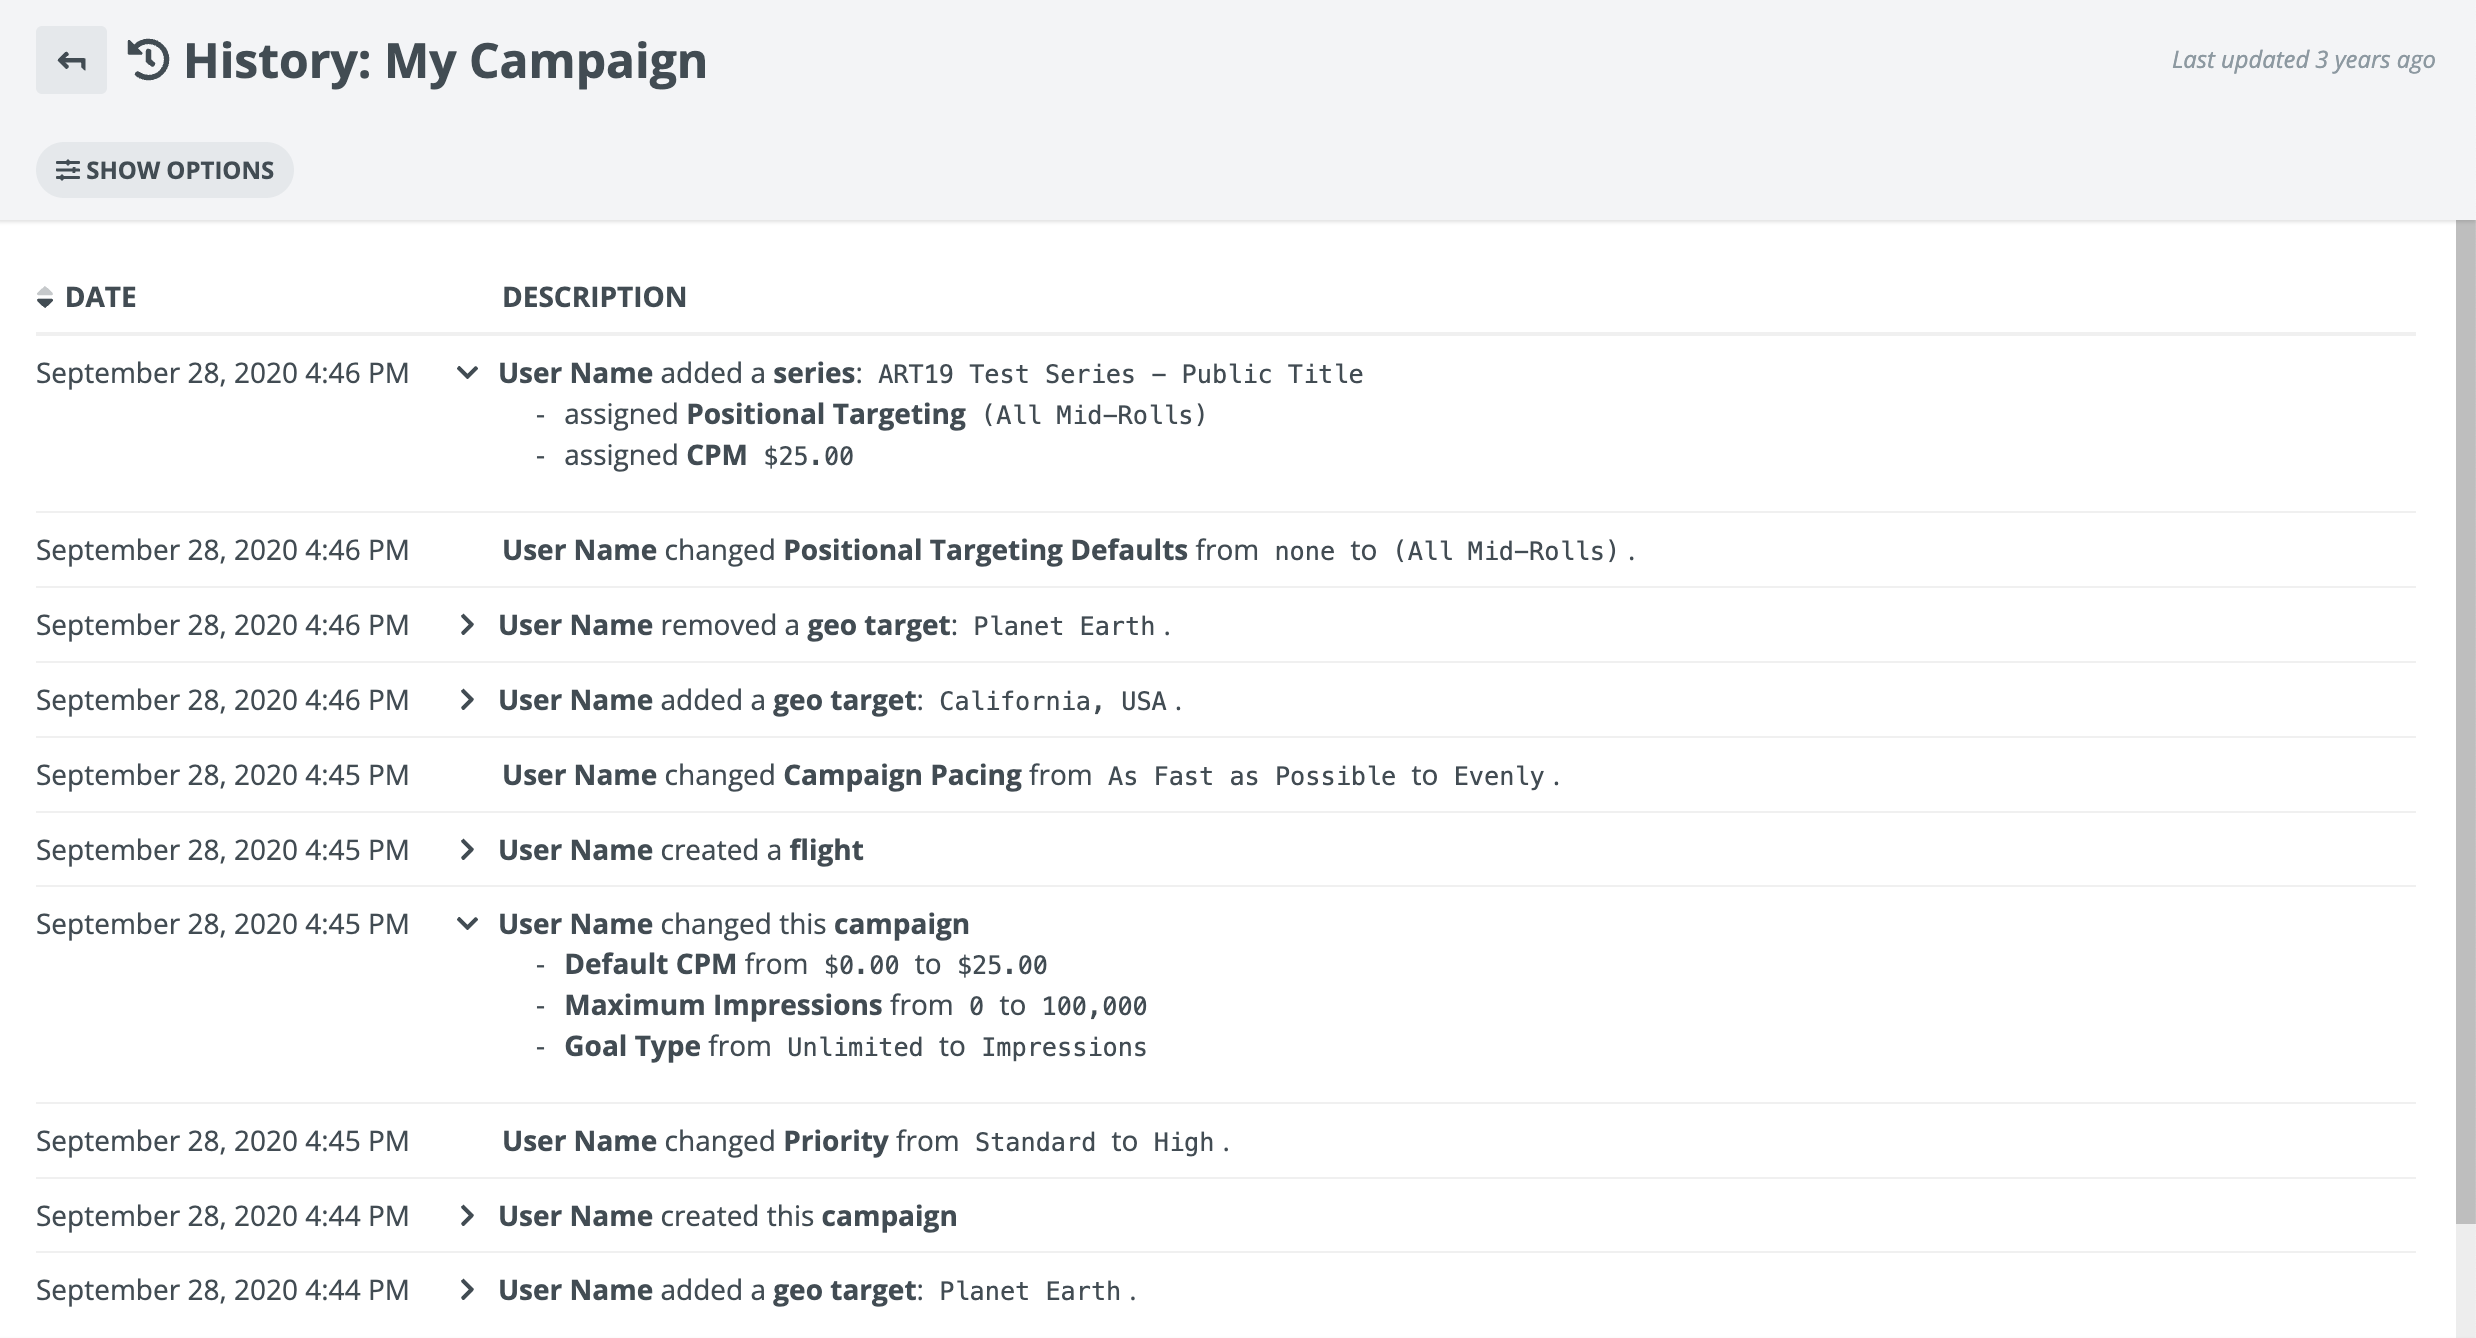Click the Last updated 3 years ago text
2476x1338 pixels.
coord(2302,60)
